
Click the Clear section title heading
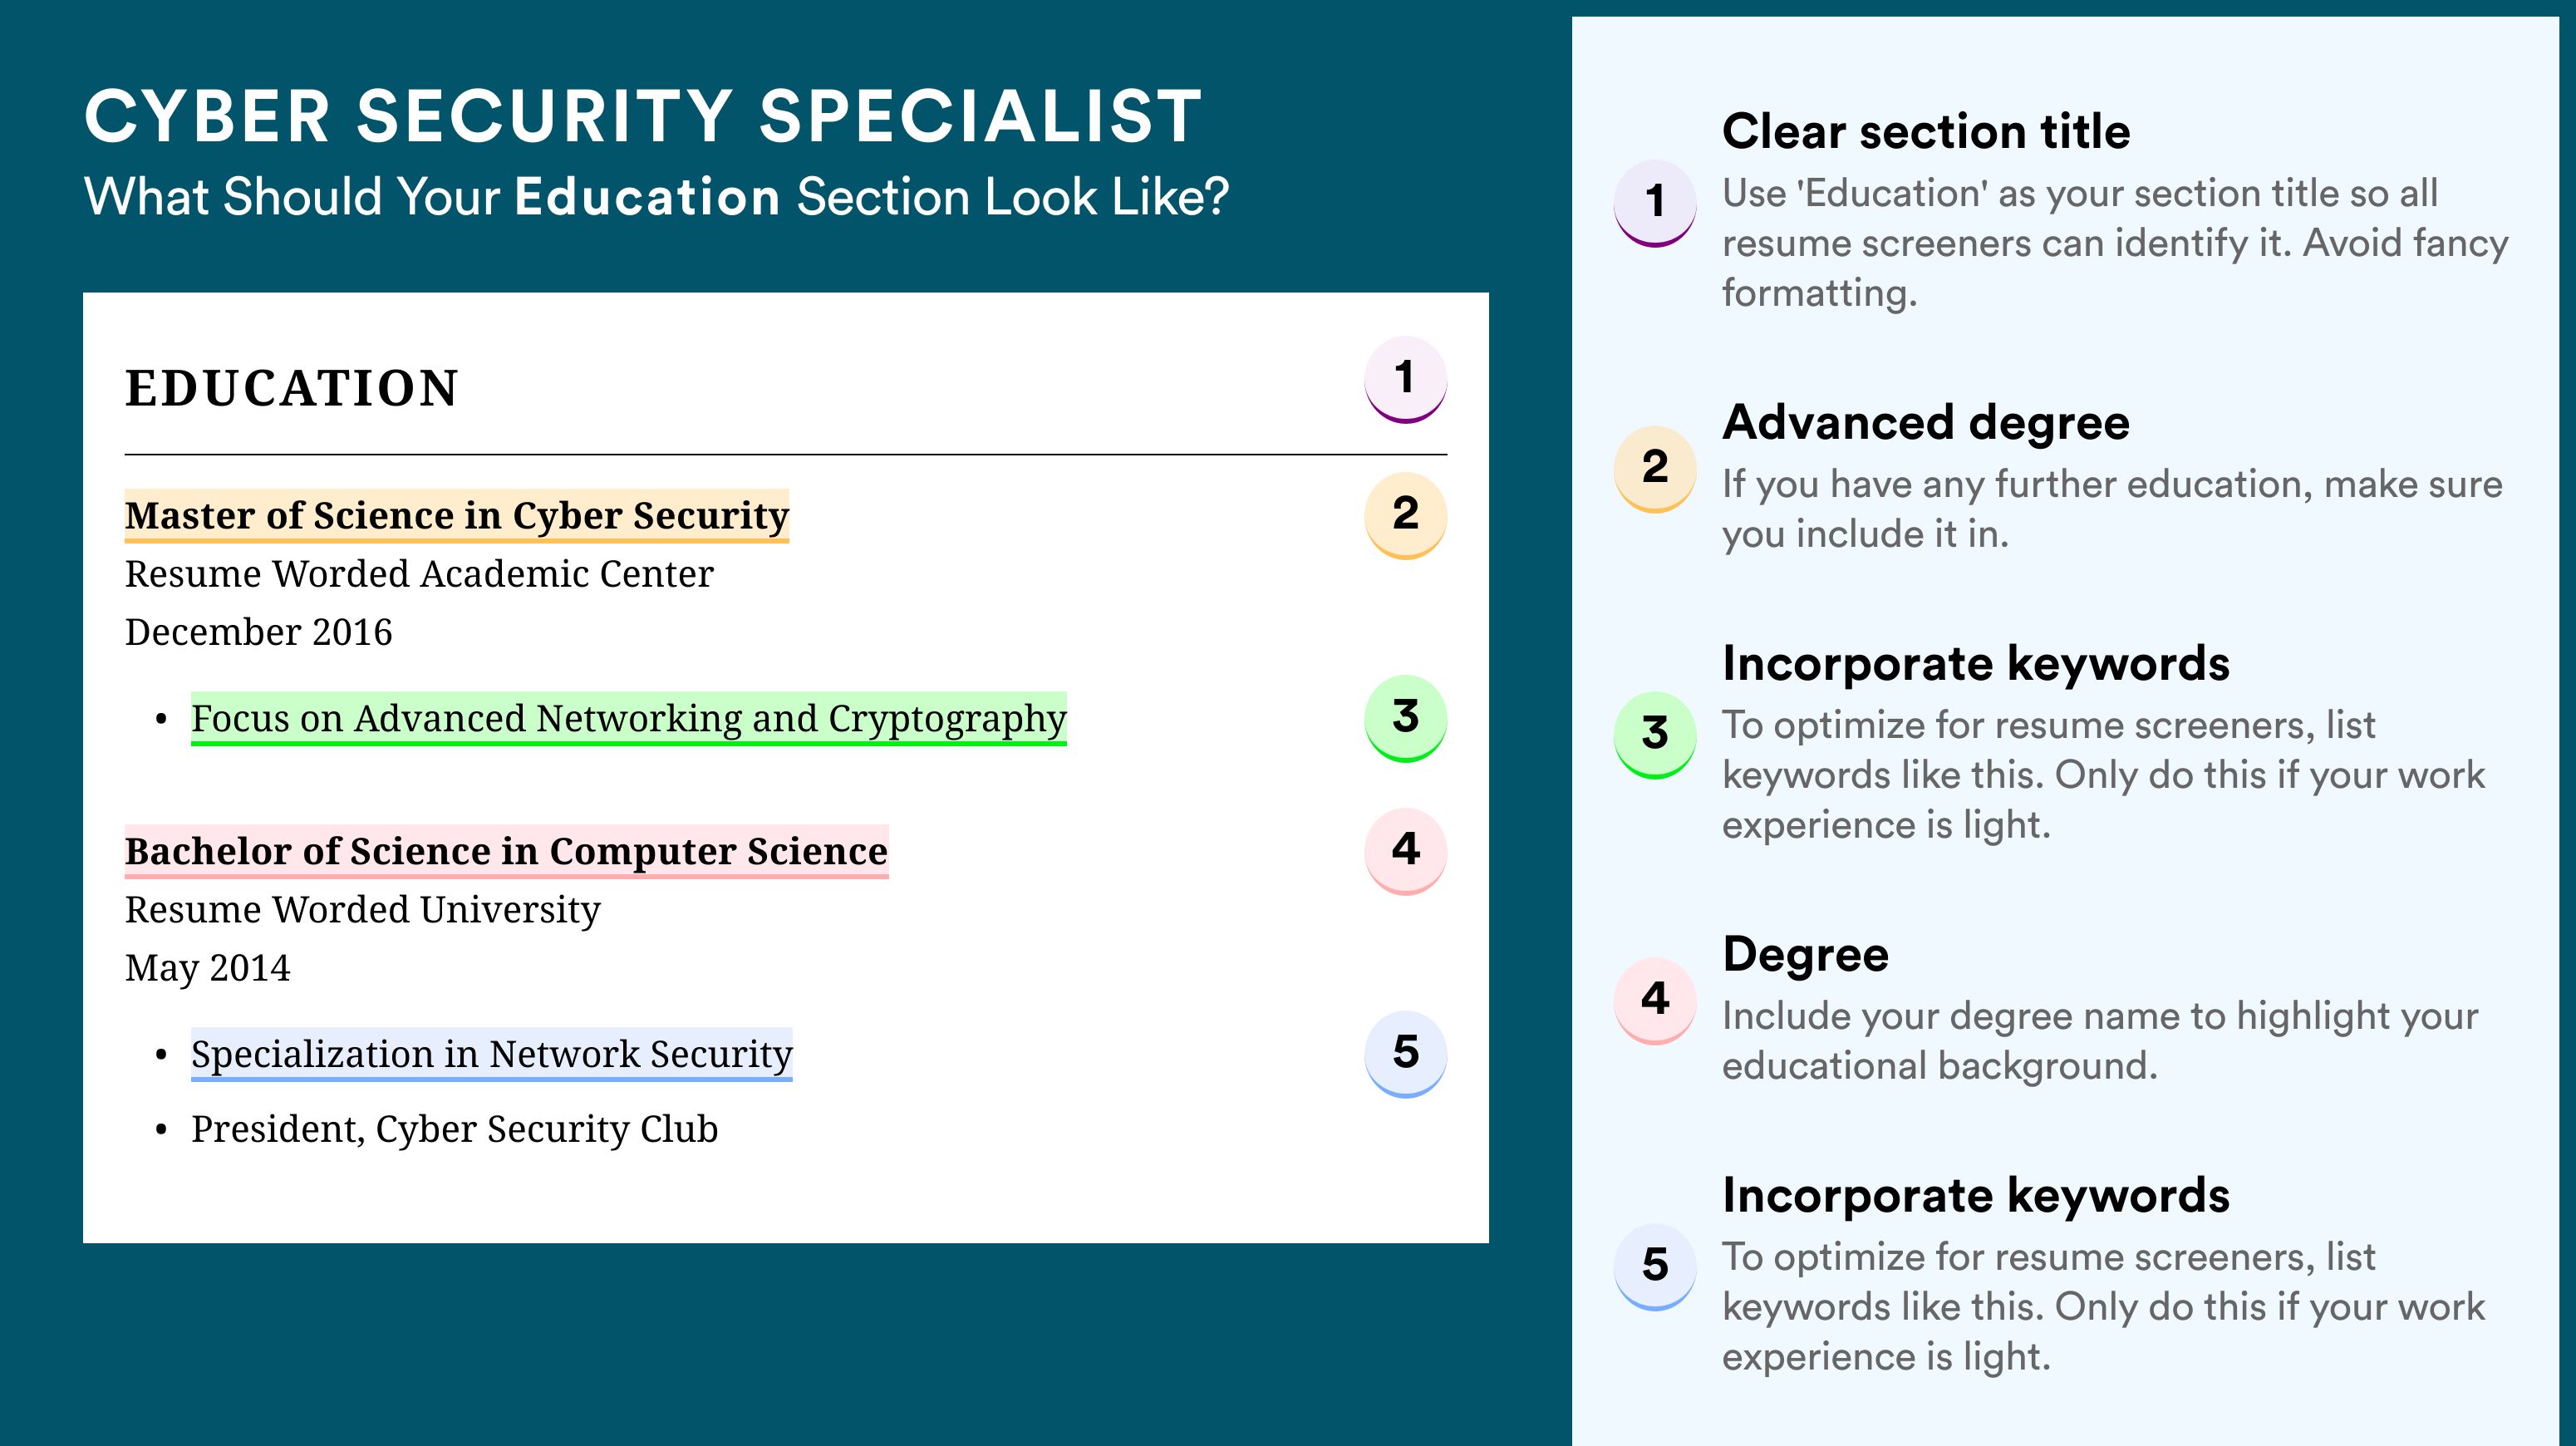[x=1926, y=131]
